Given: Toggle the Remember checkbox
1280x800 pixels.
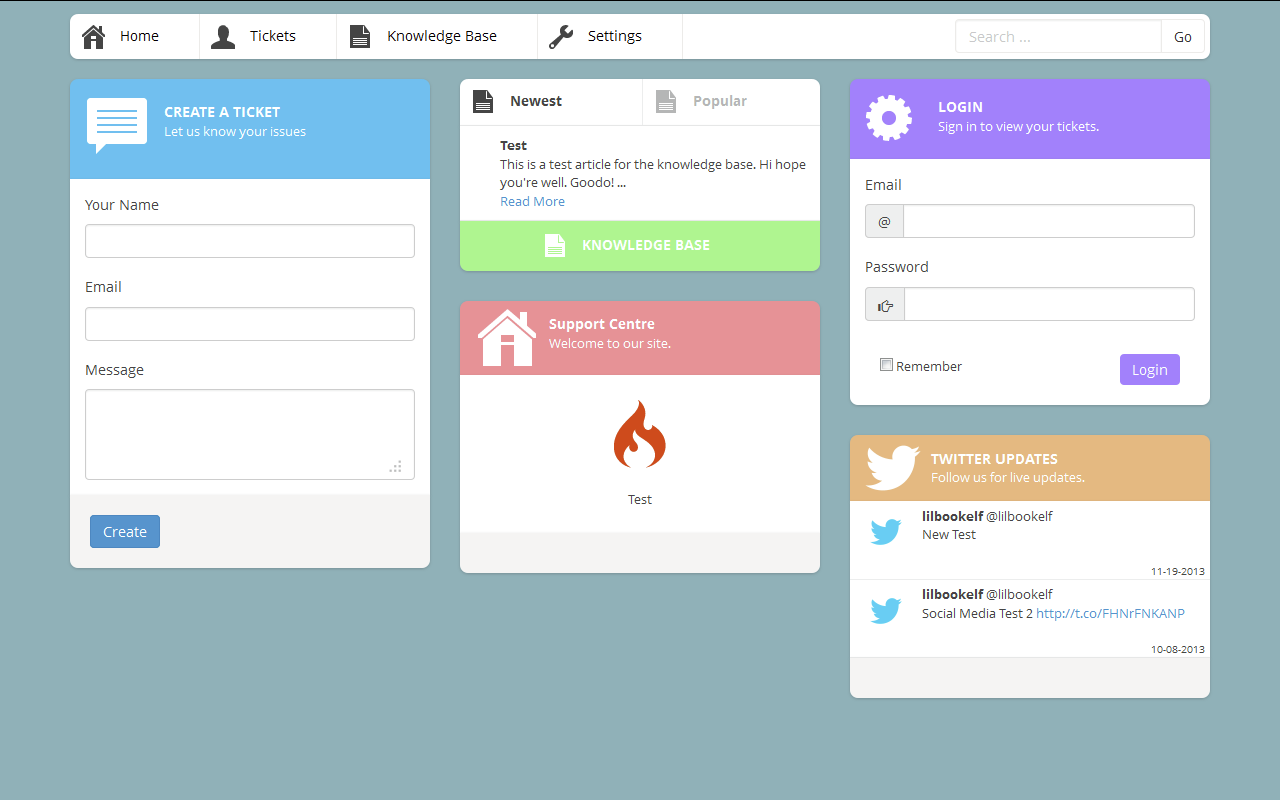Looking at the screenshot, I should (x=886, y=365).
